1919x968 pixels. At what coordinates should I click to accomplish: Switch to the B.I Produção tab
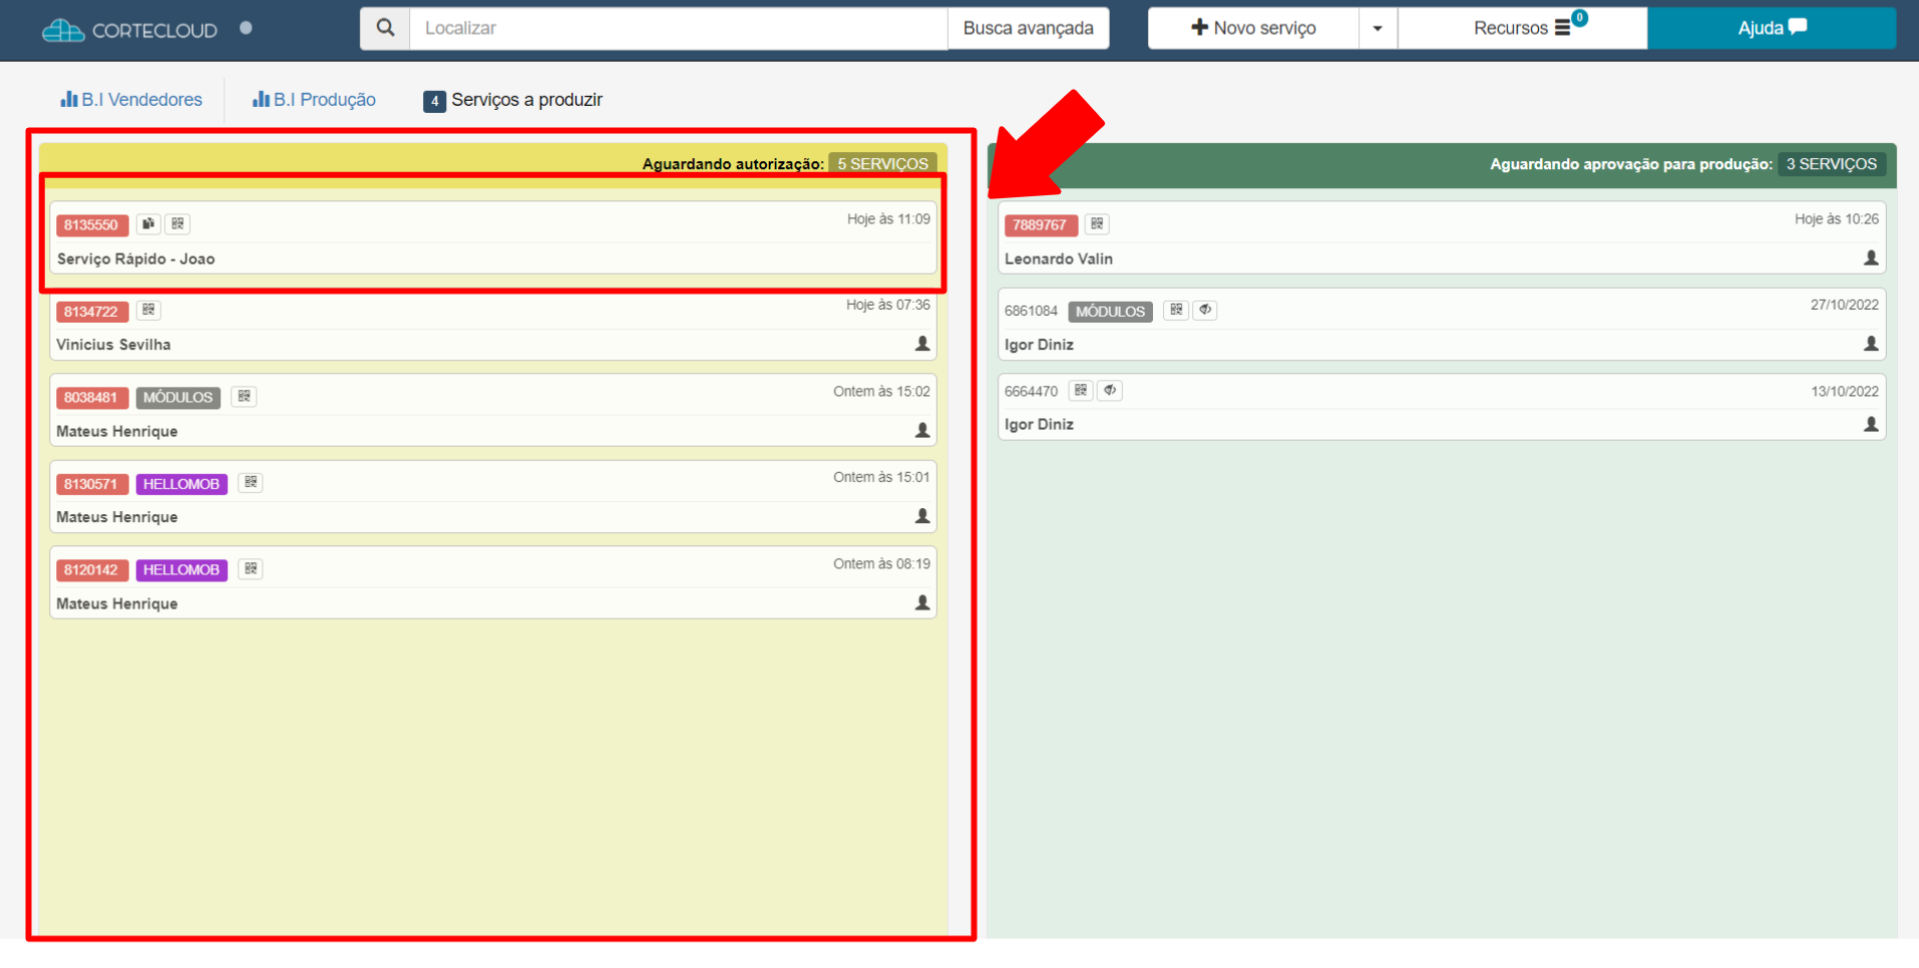[x=314, y=99]
